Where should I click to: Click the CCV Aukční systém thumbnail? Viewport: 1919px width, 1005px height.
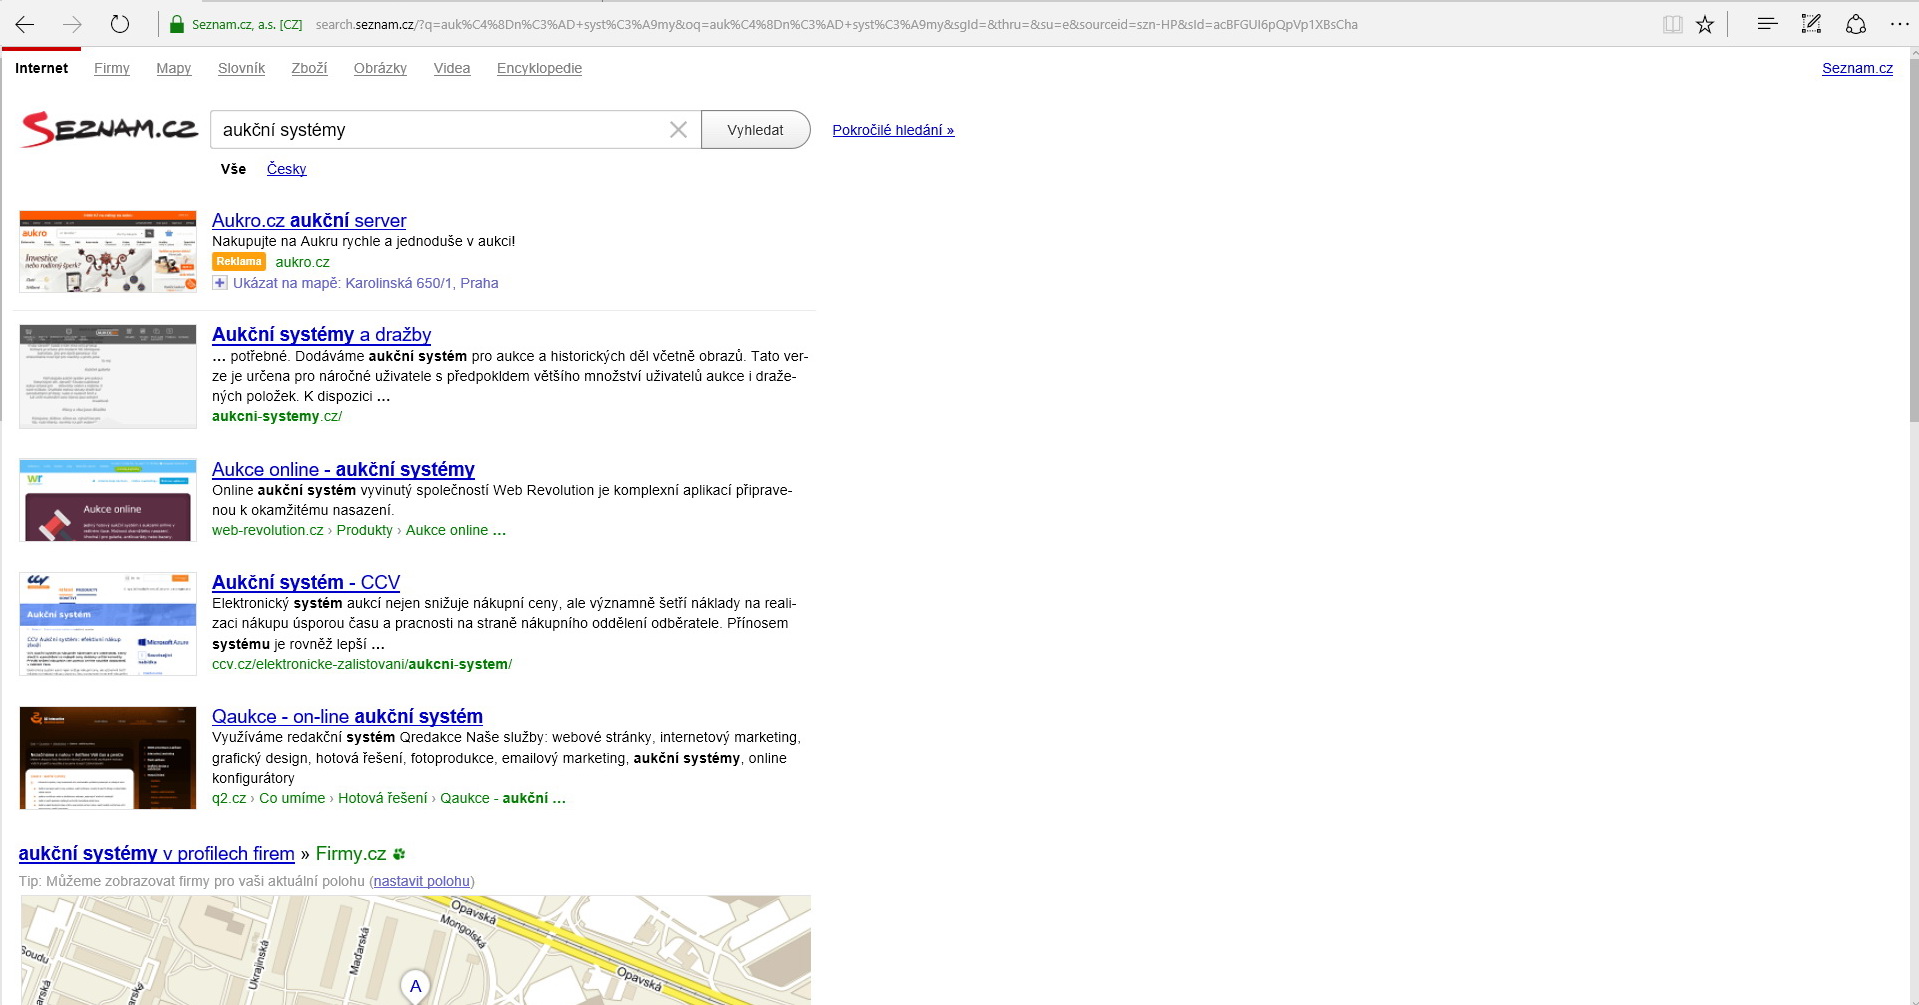click(x=108, y=624)
